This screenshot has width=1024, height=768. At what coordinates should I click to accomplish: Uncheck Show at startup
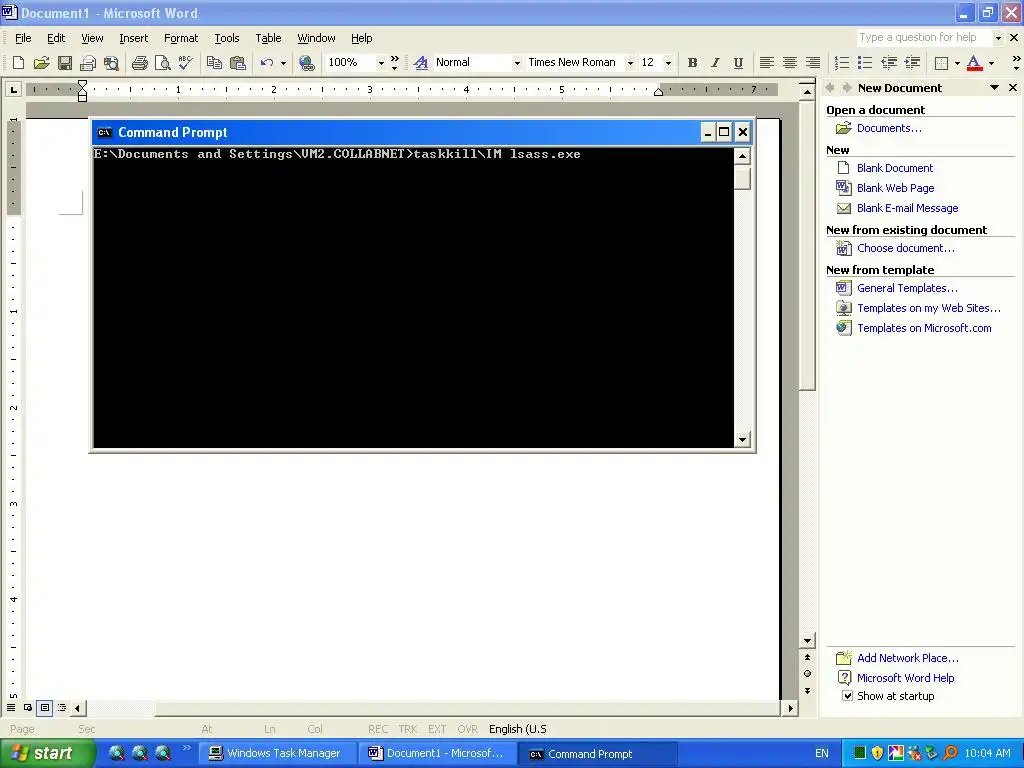tap(847, 696)
